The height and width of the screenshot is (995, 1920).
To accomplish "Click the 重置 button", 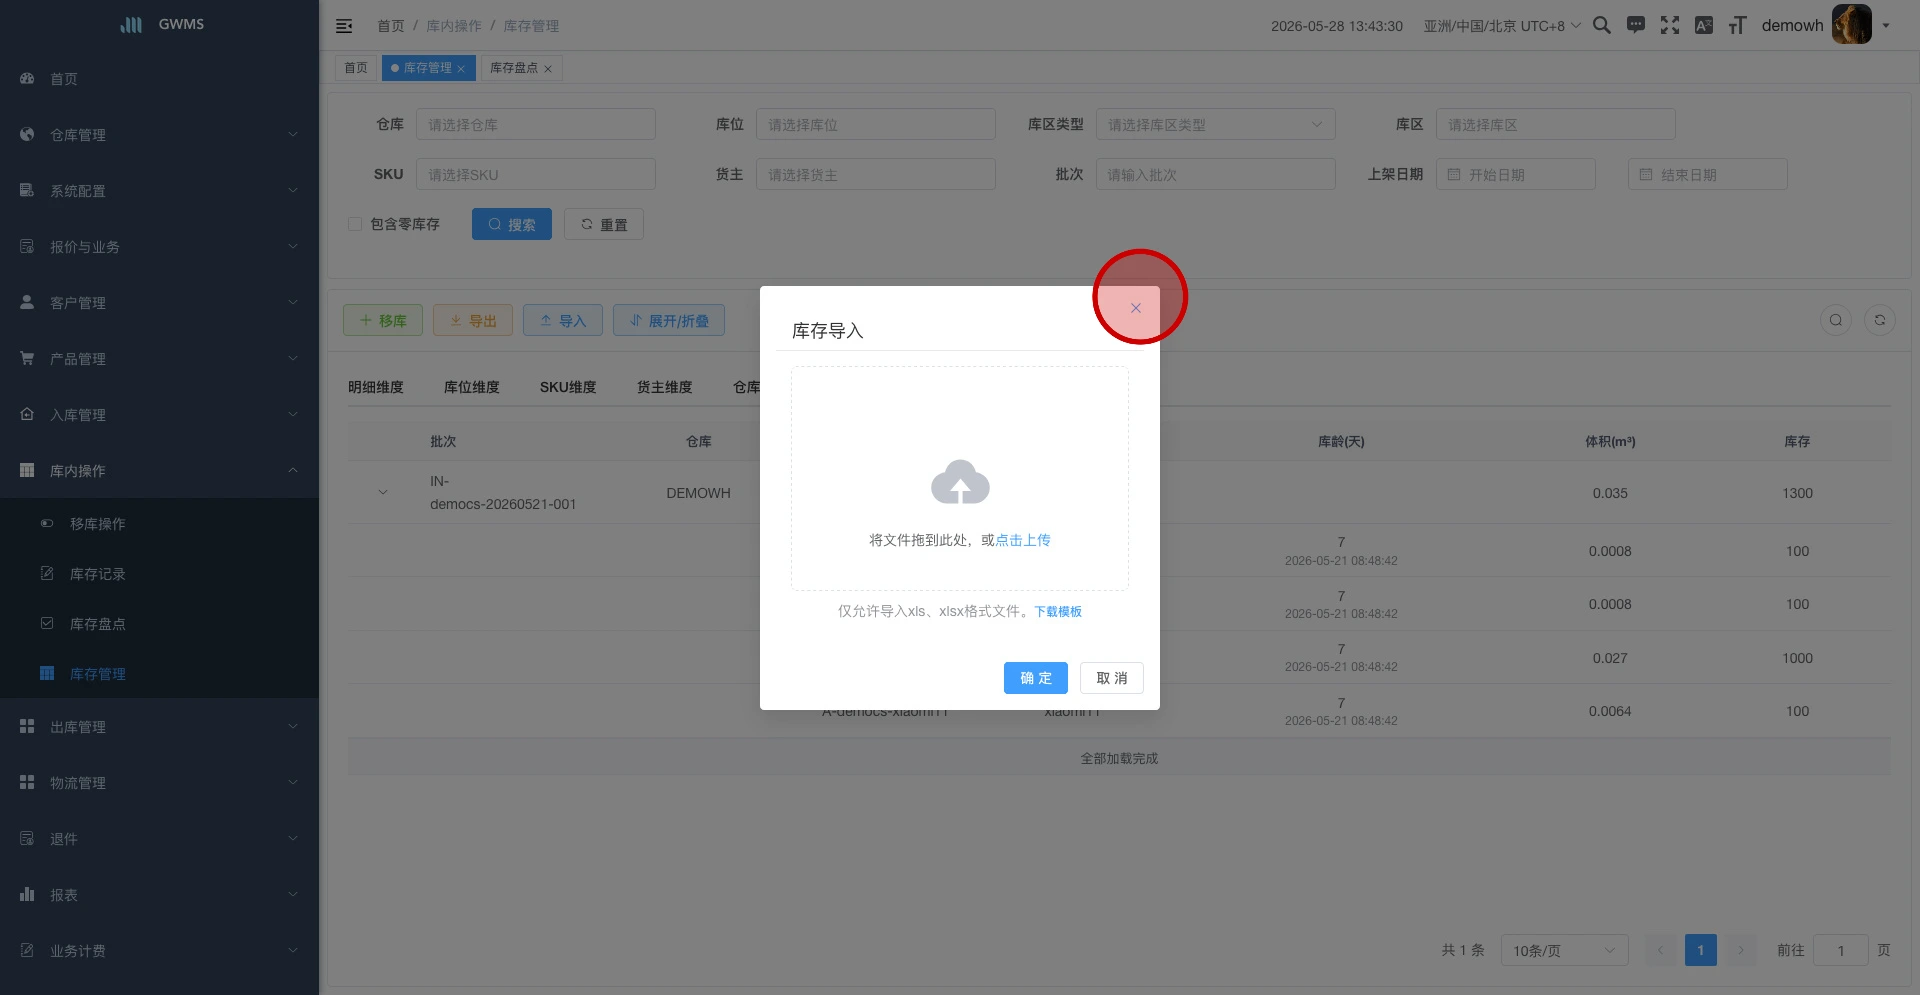I will pos(604,224).
